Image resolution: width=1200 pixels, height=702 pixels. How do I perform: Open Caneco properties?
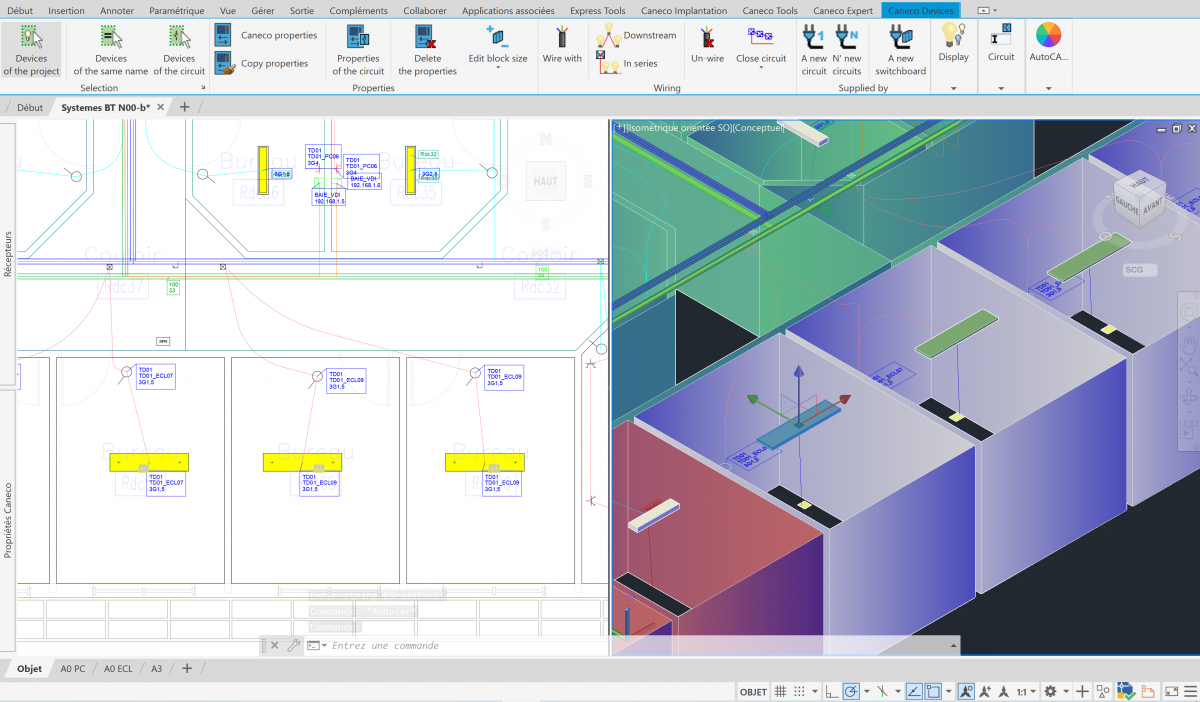(267, 35)
